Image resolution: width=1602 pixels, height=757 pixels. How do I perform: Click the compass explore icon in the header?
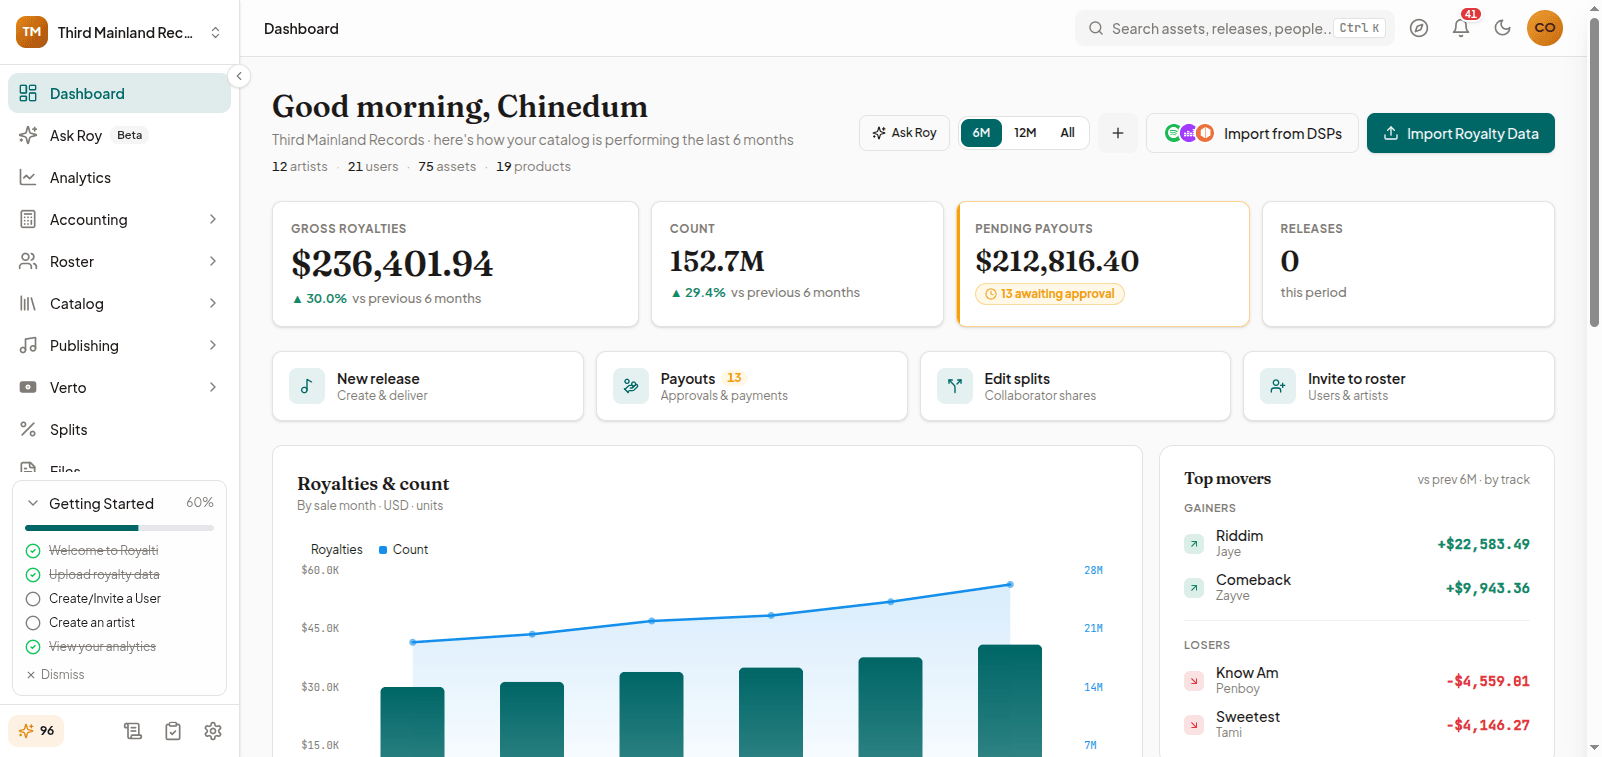click(1419, 28)
